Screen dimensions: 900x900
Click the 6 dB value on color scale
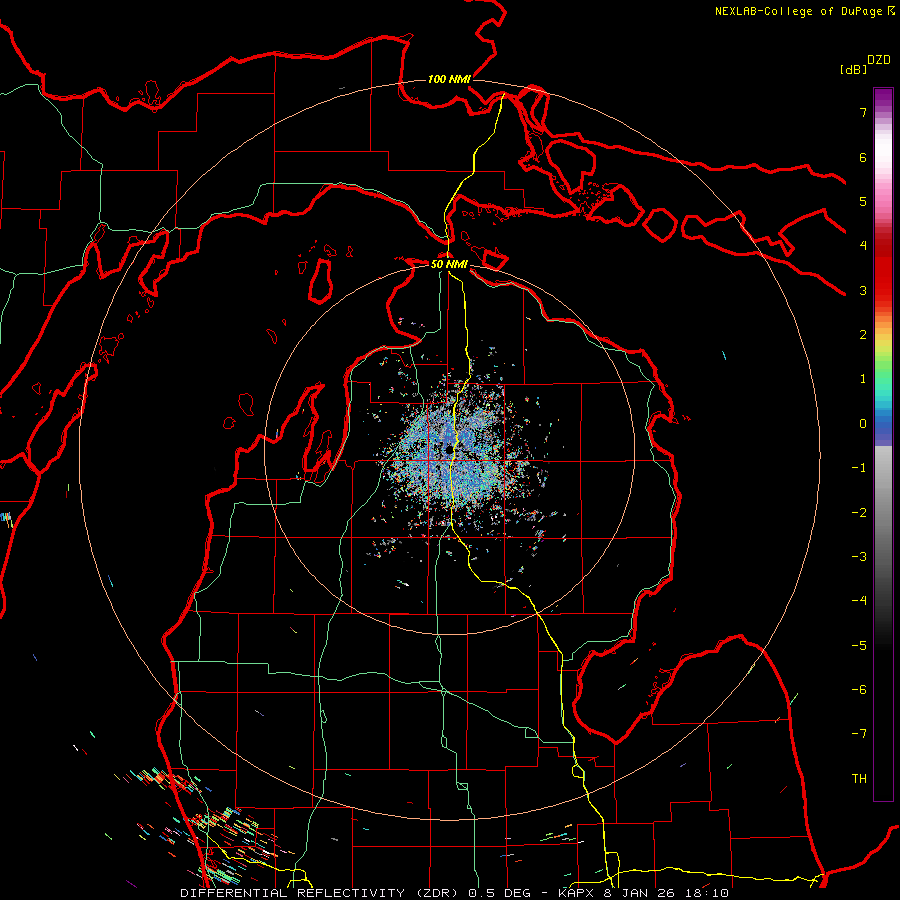coord(863,157)
